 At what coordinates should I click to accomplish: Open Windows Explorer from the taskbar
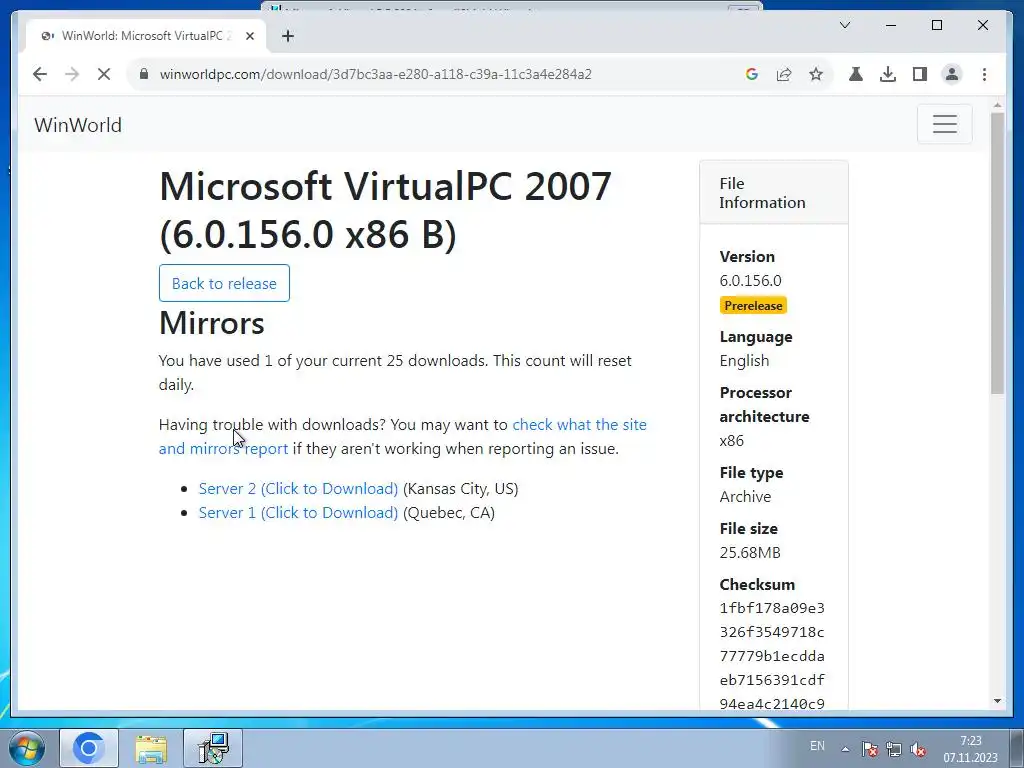click(x=151, y=748)
